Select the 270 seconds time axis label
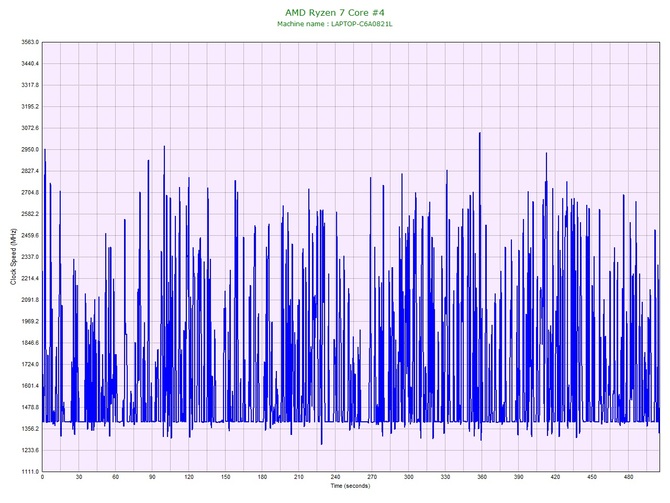The height and width of the screenshot is (503, 670). 372,477
